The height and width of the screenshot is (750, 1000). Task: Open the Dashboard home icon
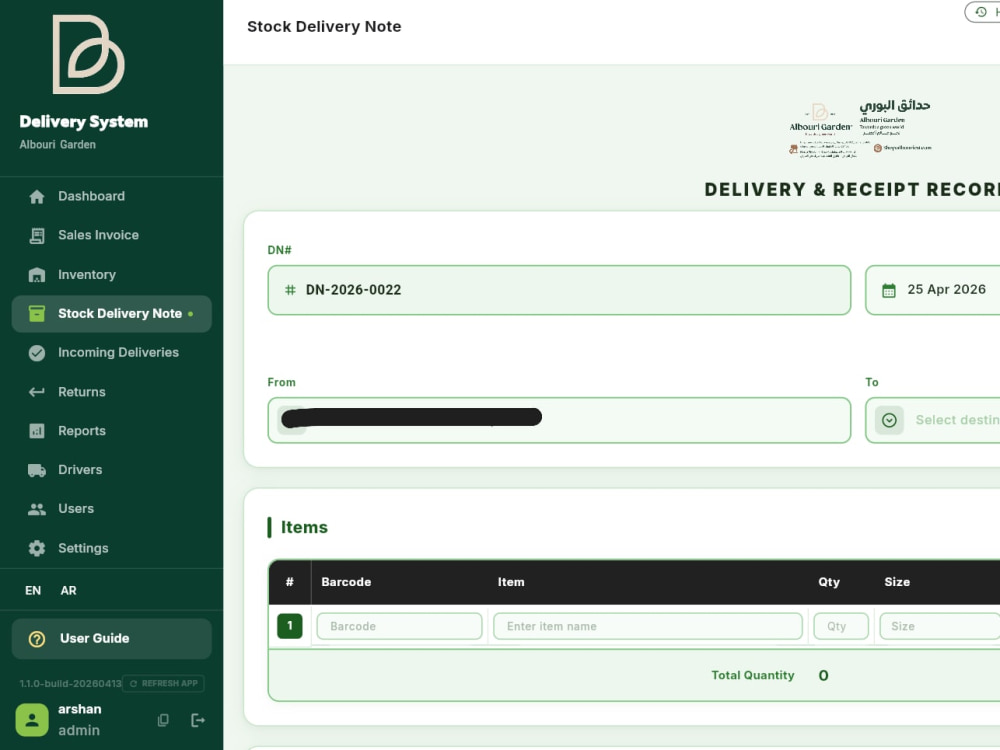(x=37, y=196)
